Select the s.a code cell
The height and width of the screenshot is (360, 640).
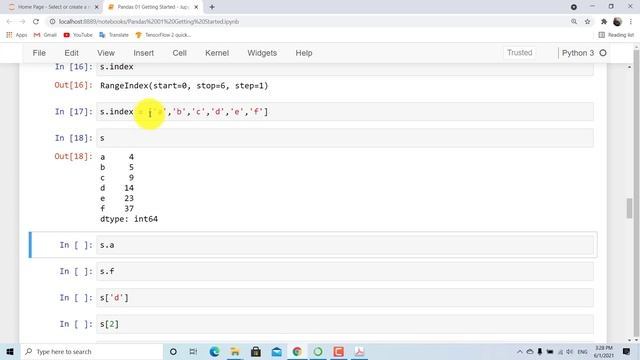pyautogui.click(x=345, y=245)
